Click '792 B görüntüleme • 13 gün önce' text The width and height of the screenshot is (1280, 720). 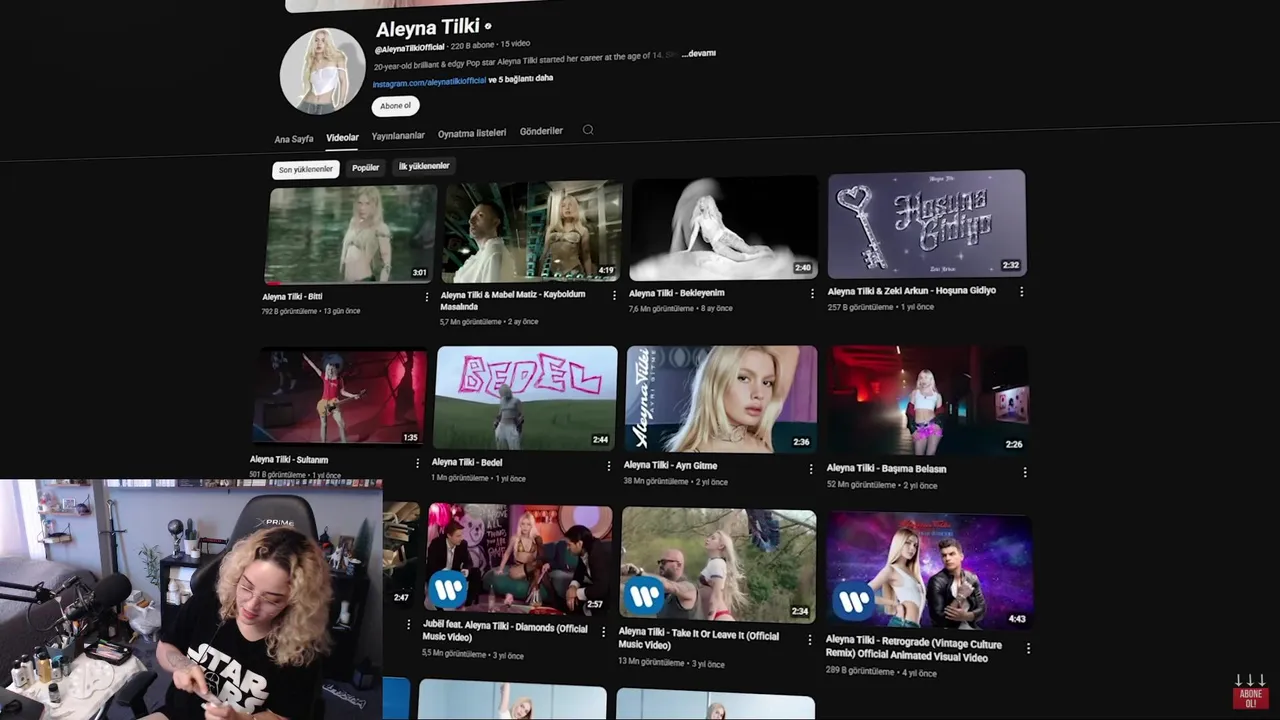[x=311, y=311]
